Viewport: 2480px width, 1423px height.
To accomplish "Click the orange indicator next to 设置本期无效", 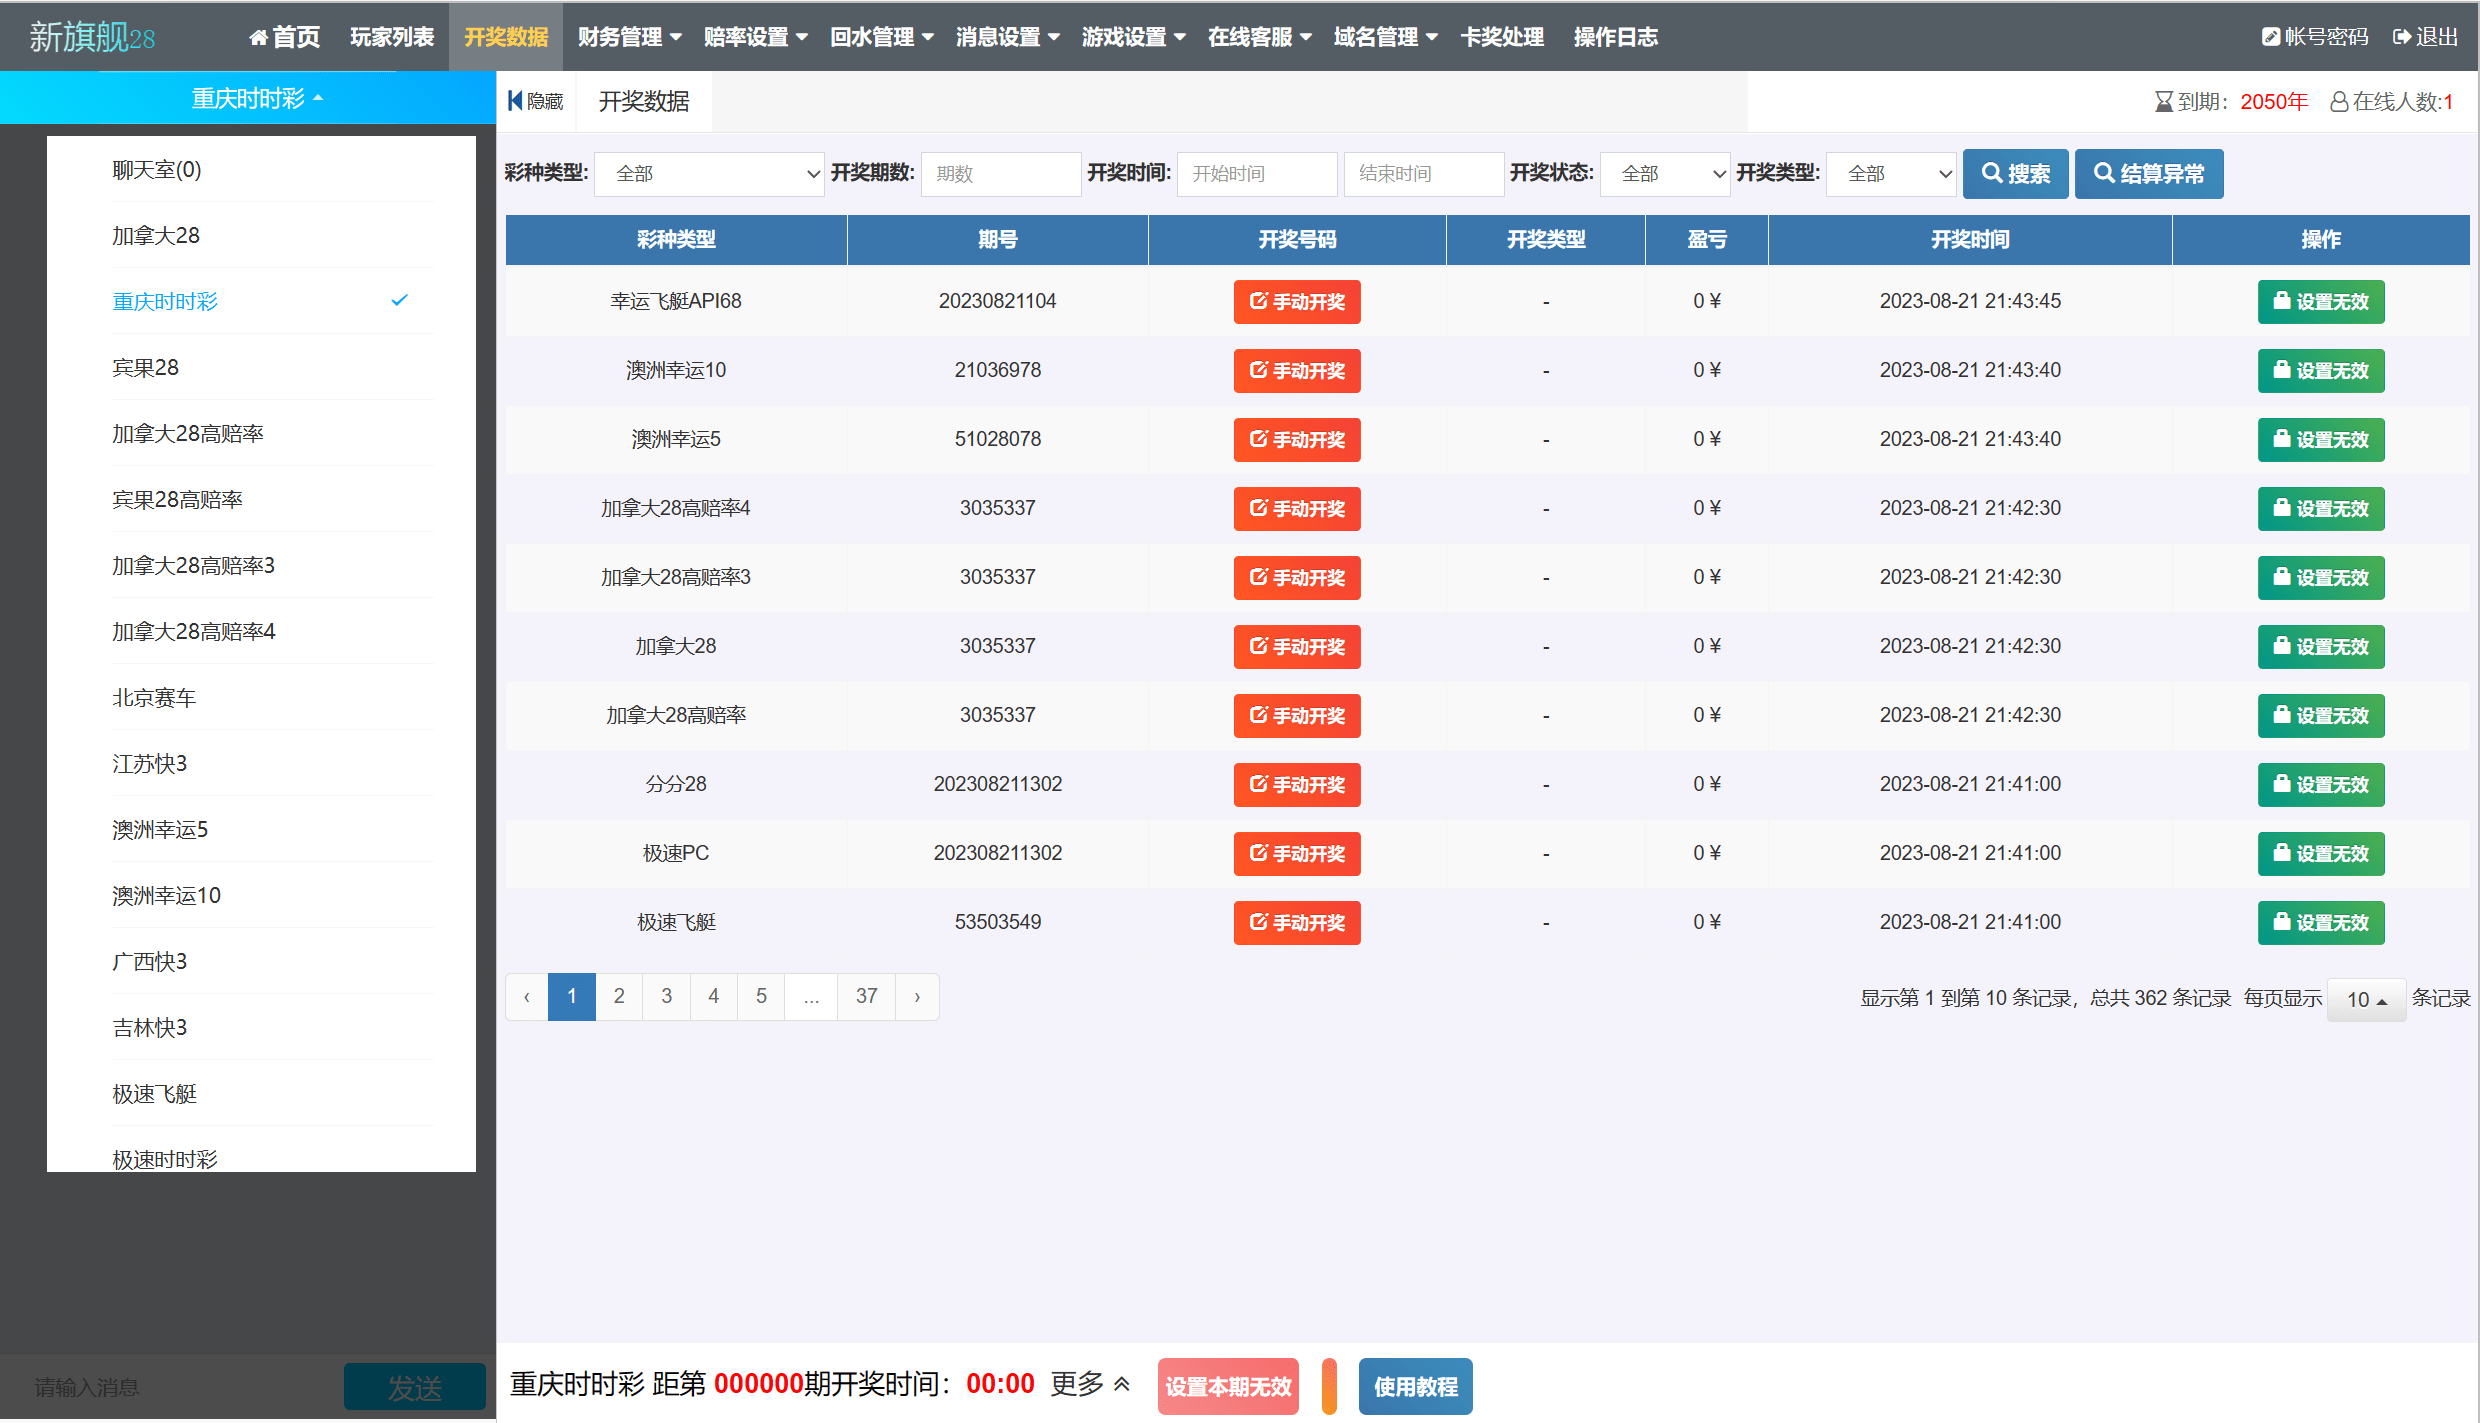I will [1329, 1386].
